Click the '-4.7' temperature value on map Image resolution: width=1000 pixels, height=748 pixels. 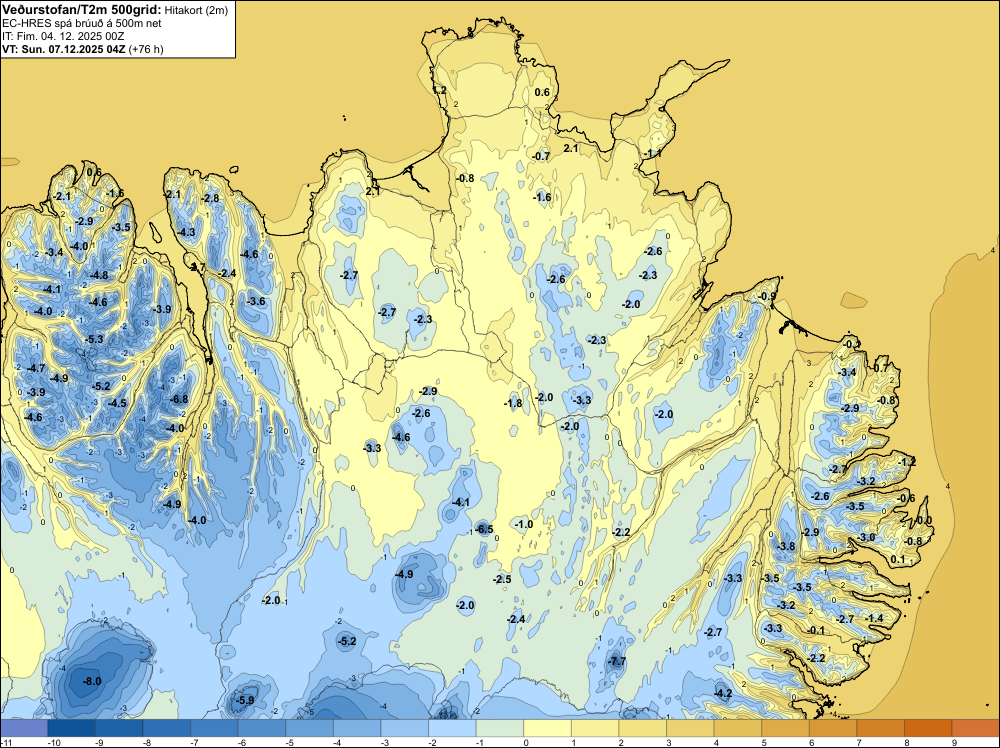click(36, 368)
